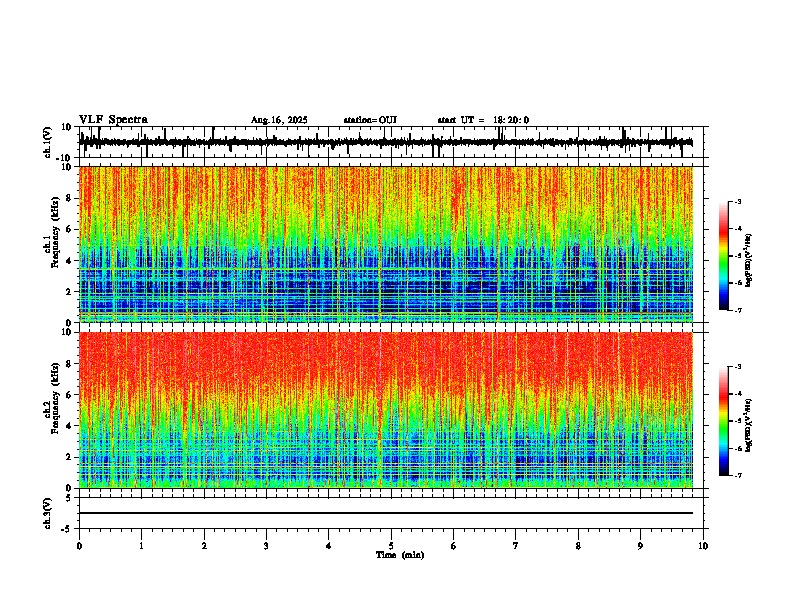The width and height of the screenshot is (792, 612).
Task: Click the "3" tick on the time axis
Action: tap(266, 546)
